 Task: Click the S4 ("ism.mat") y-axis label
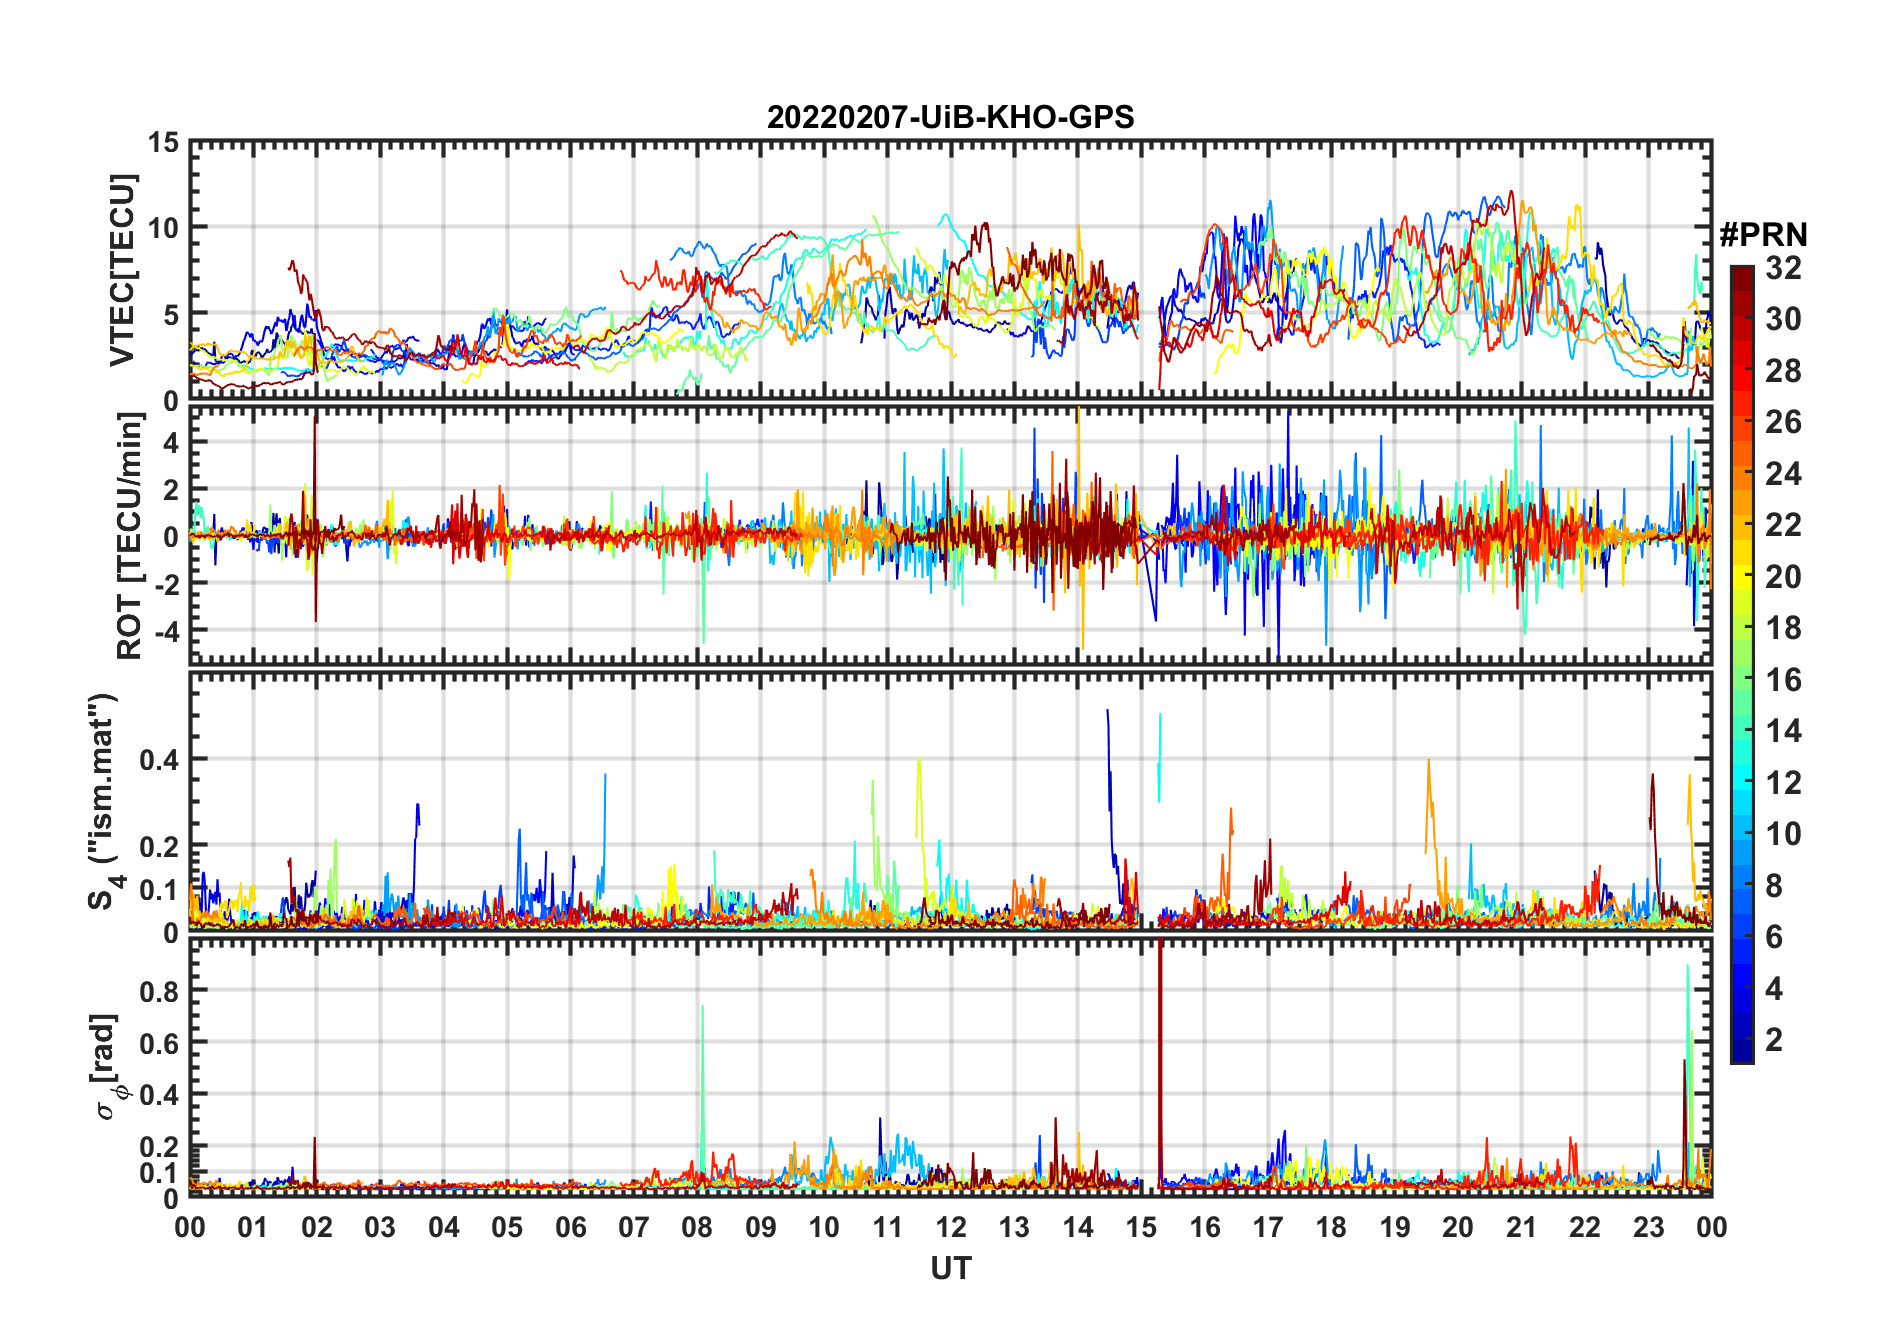(105, 801)
